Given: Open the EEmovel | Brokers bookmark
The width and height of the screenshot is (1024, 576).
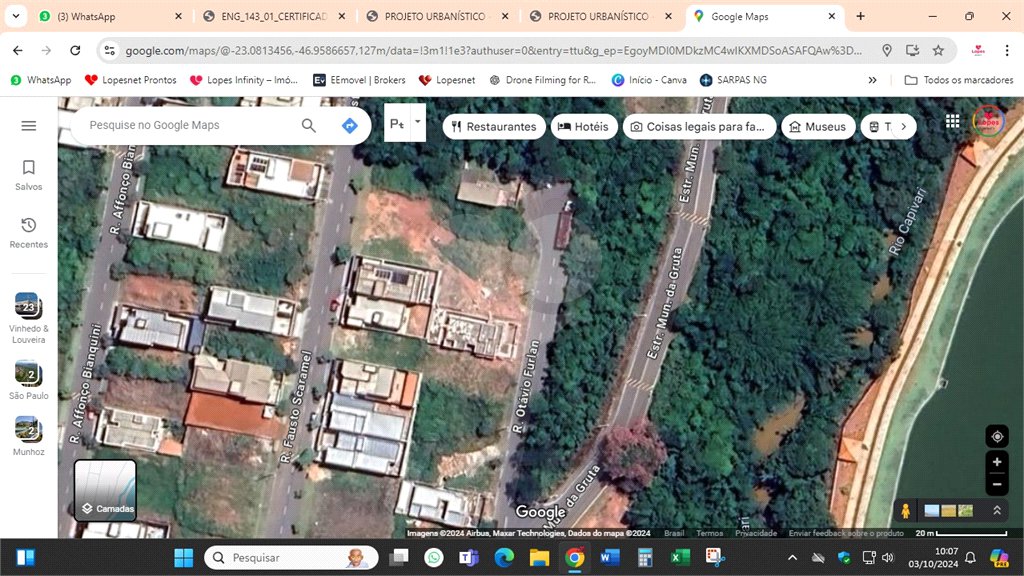Looking at the screenshot, I should pyautogui.click(x=359, y=80).
